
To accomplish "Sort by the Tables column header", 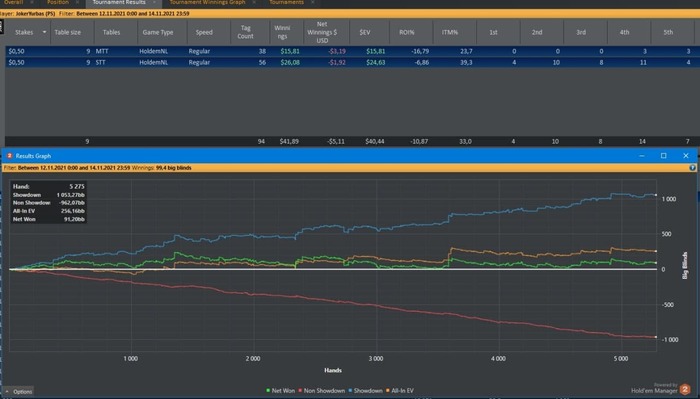I will point(111,32).
